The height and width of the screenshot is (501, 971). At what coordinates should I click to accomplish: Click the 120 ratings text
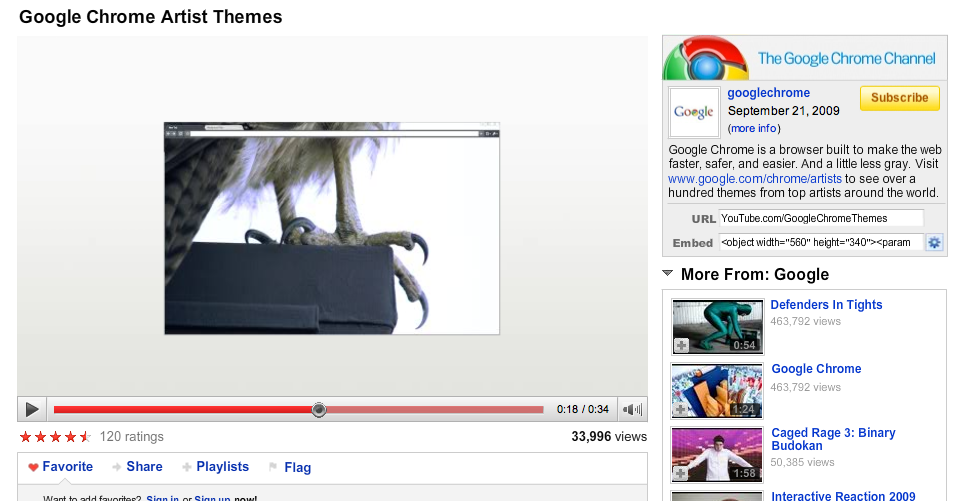(x=132, y=437)
